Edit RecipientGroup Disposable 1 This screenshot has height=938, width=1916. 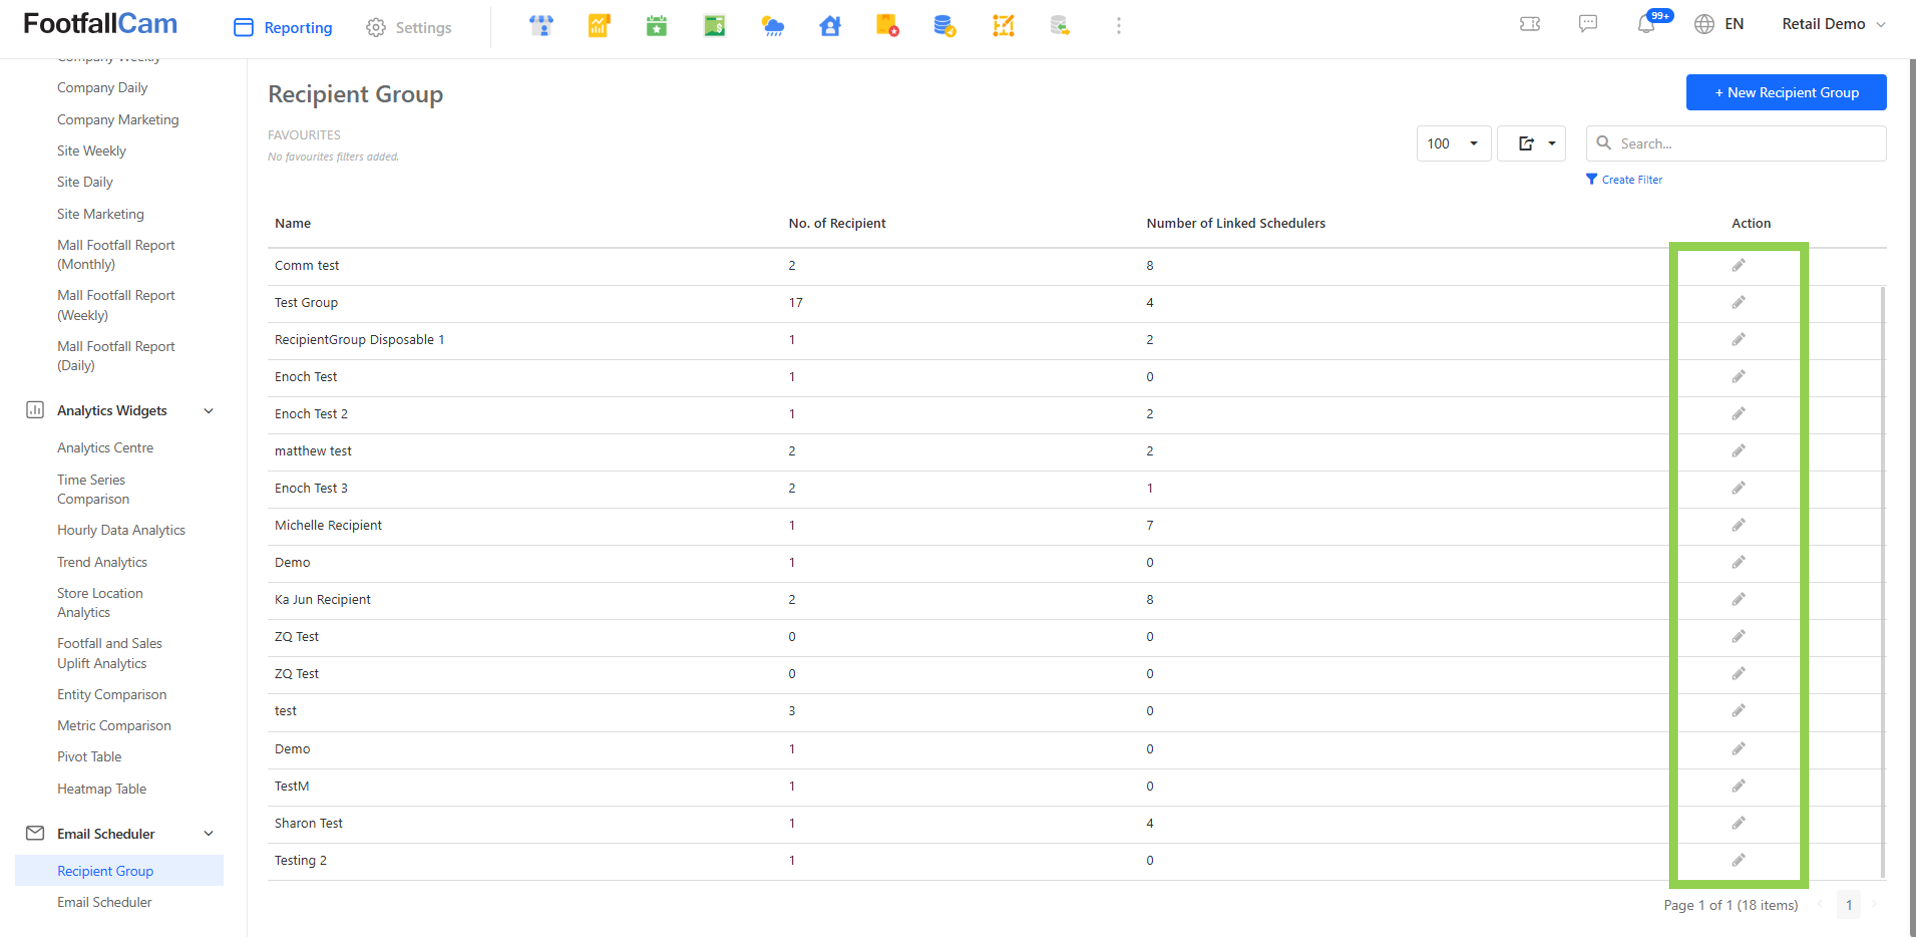pyautogui.click(x=1739, y=340)
